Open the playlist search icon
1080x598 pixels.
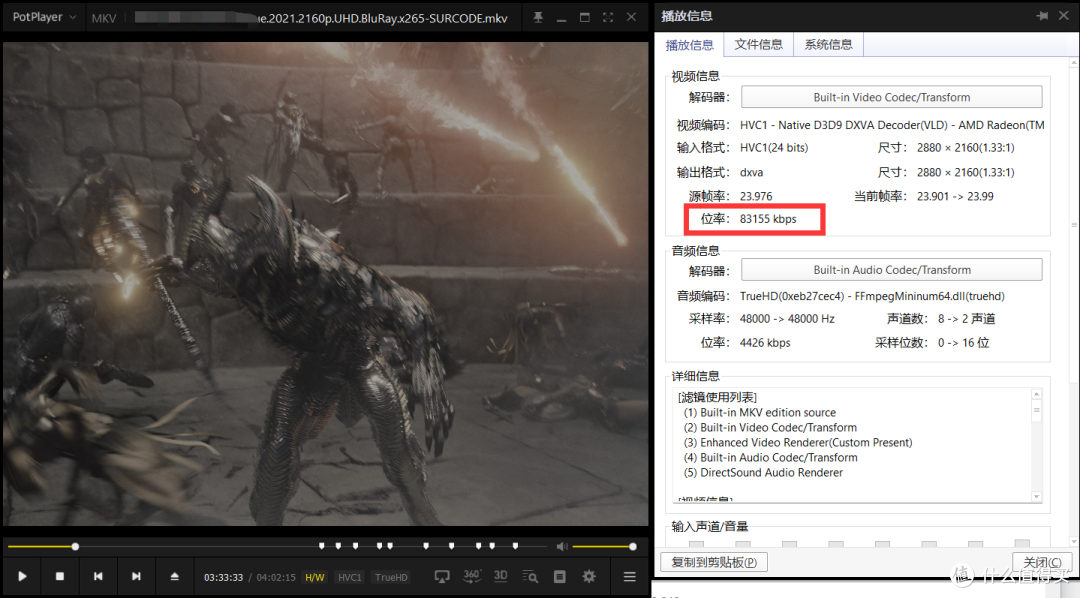tap(530, 577)
